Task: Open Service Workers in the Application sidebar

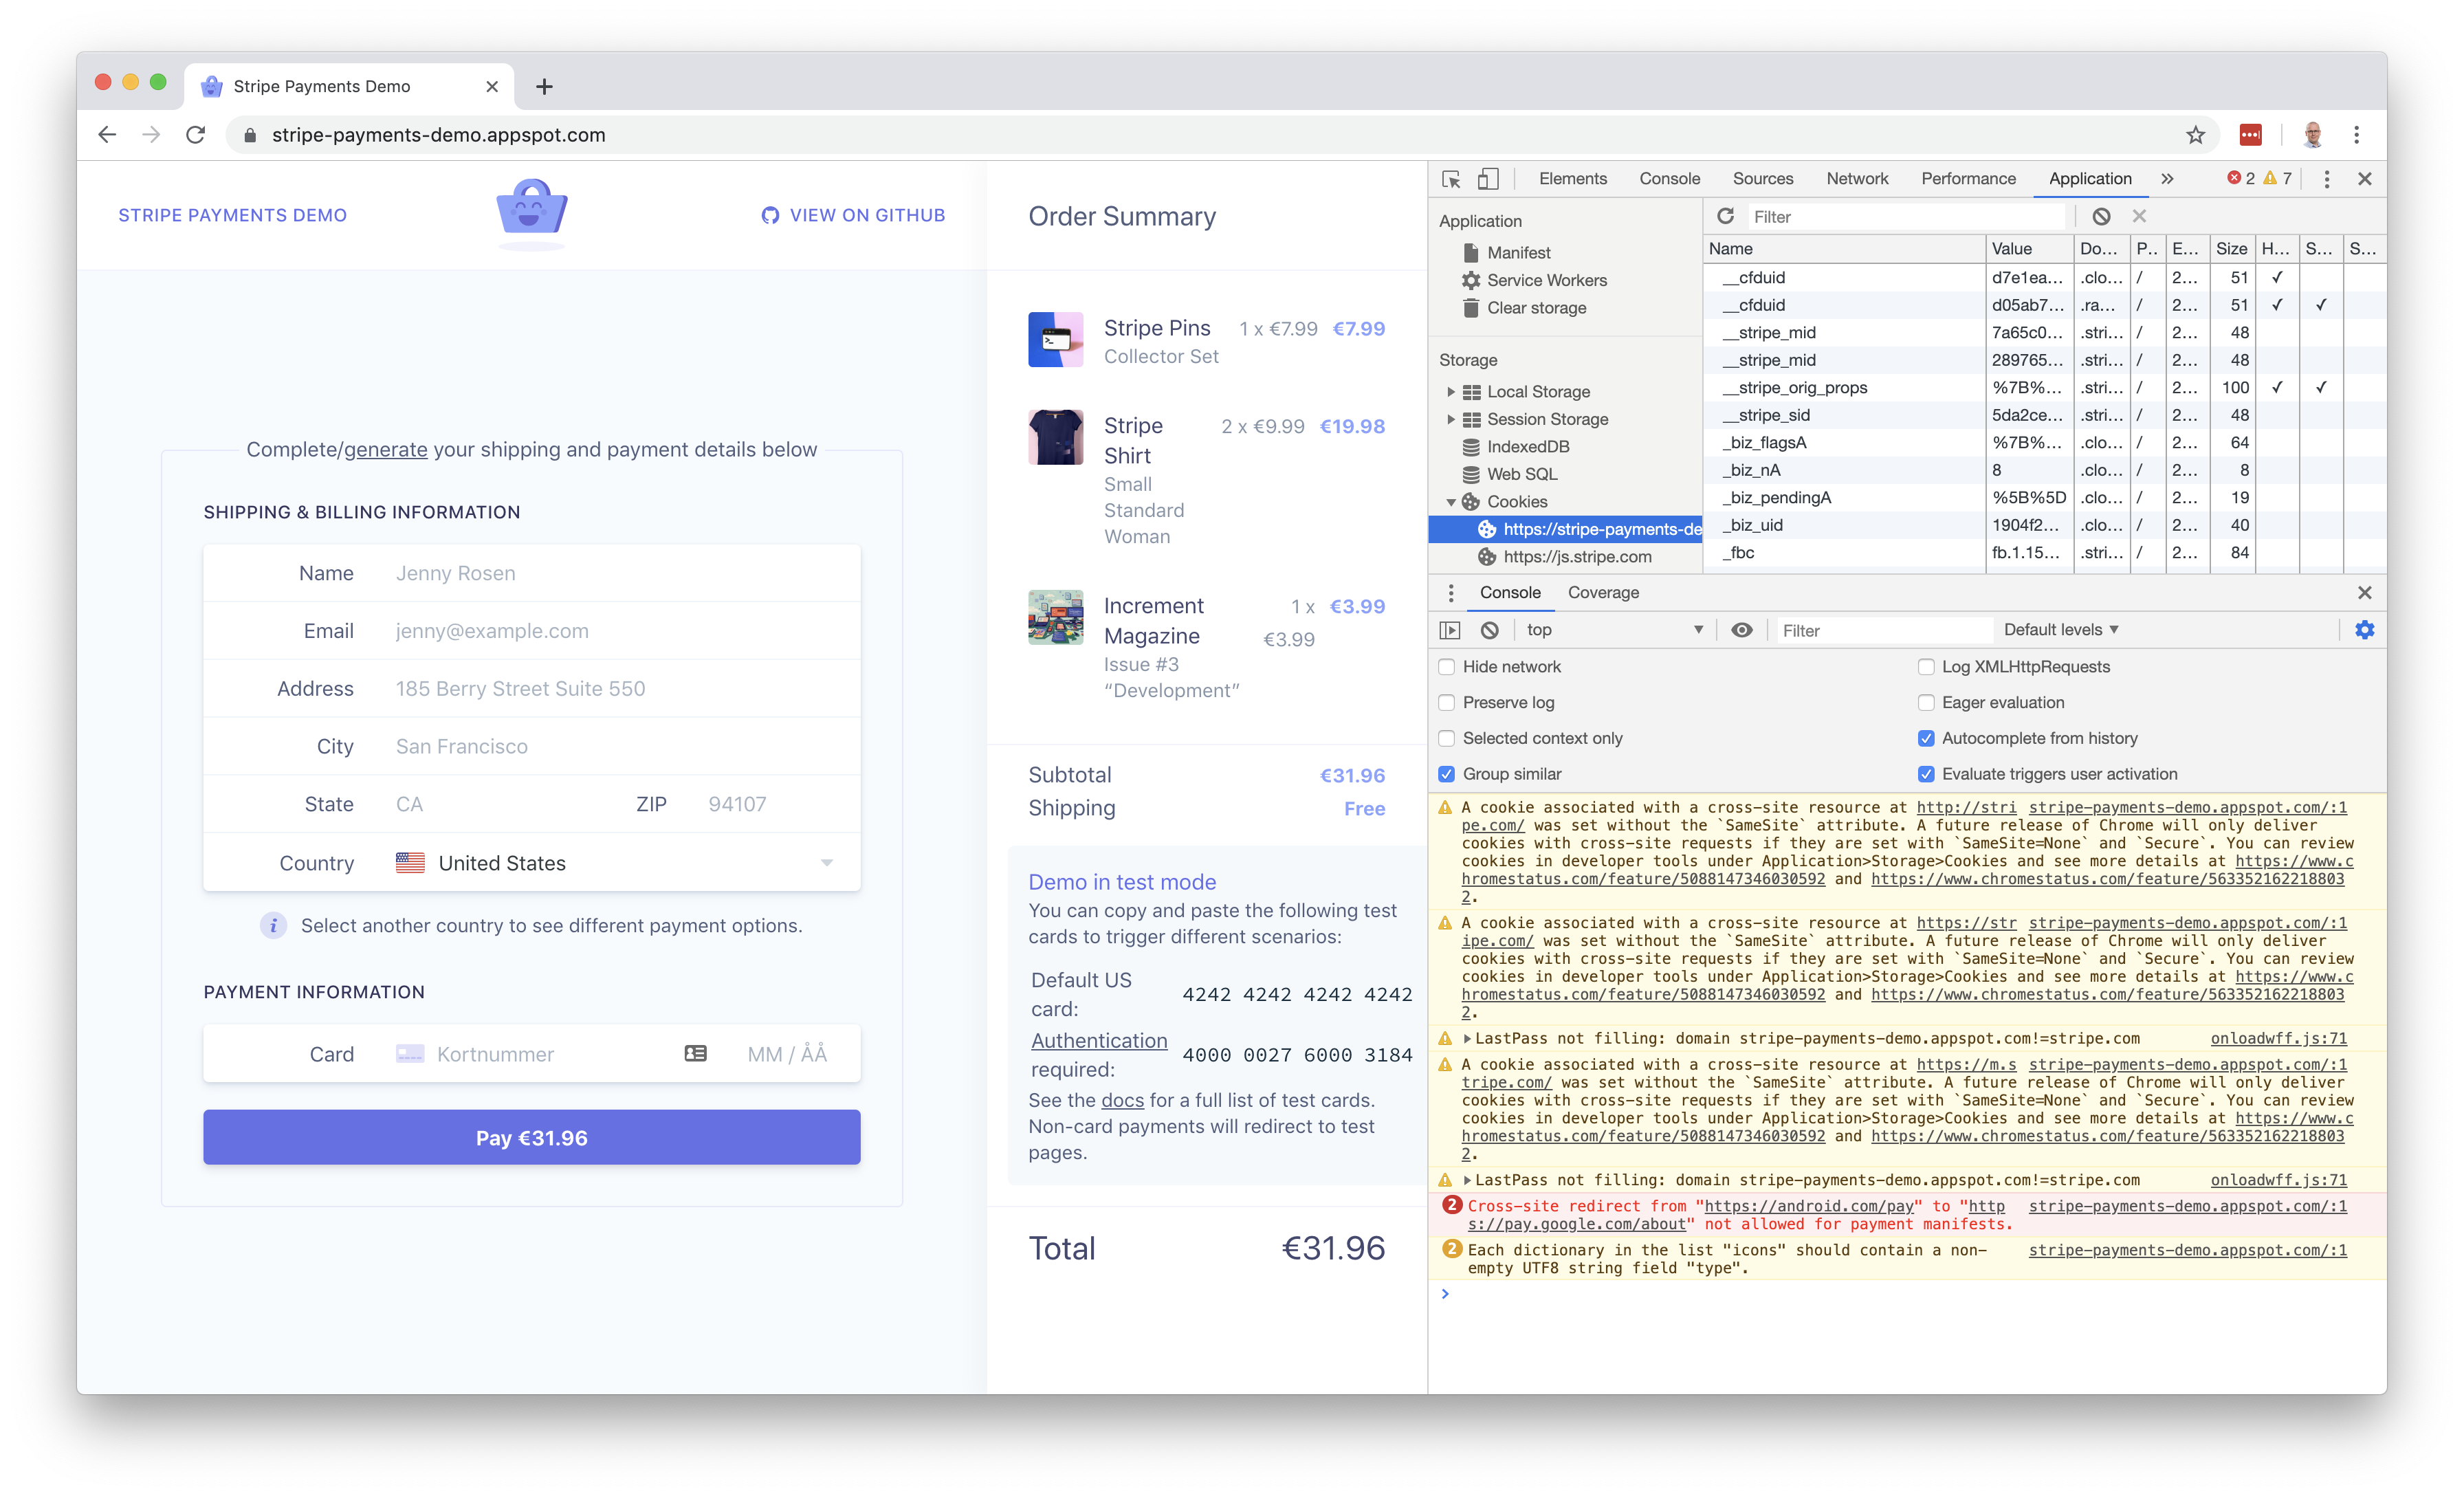Action: tap(1546, 281)
